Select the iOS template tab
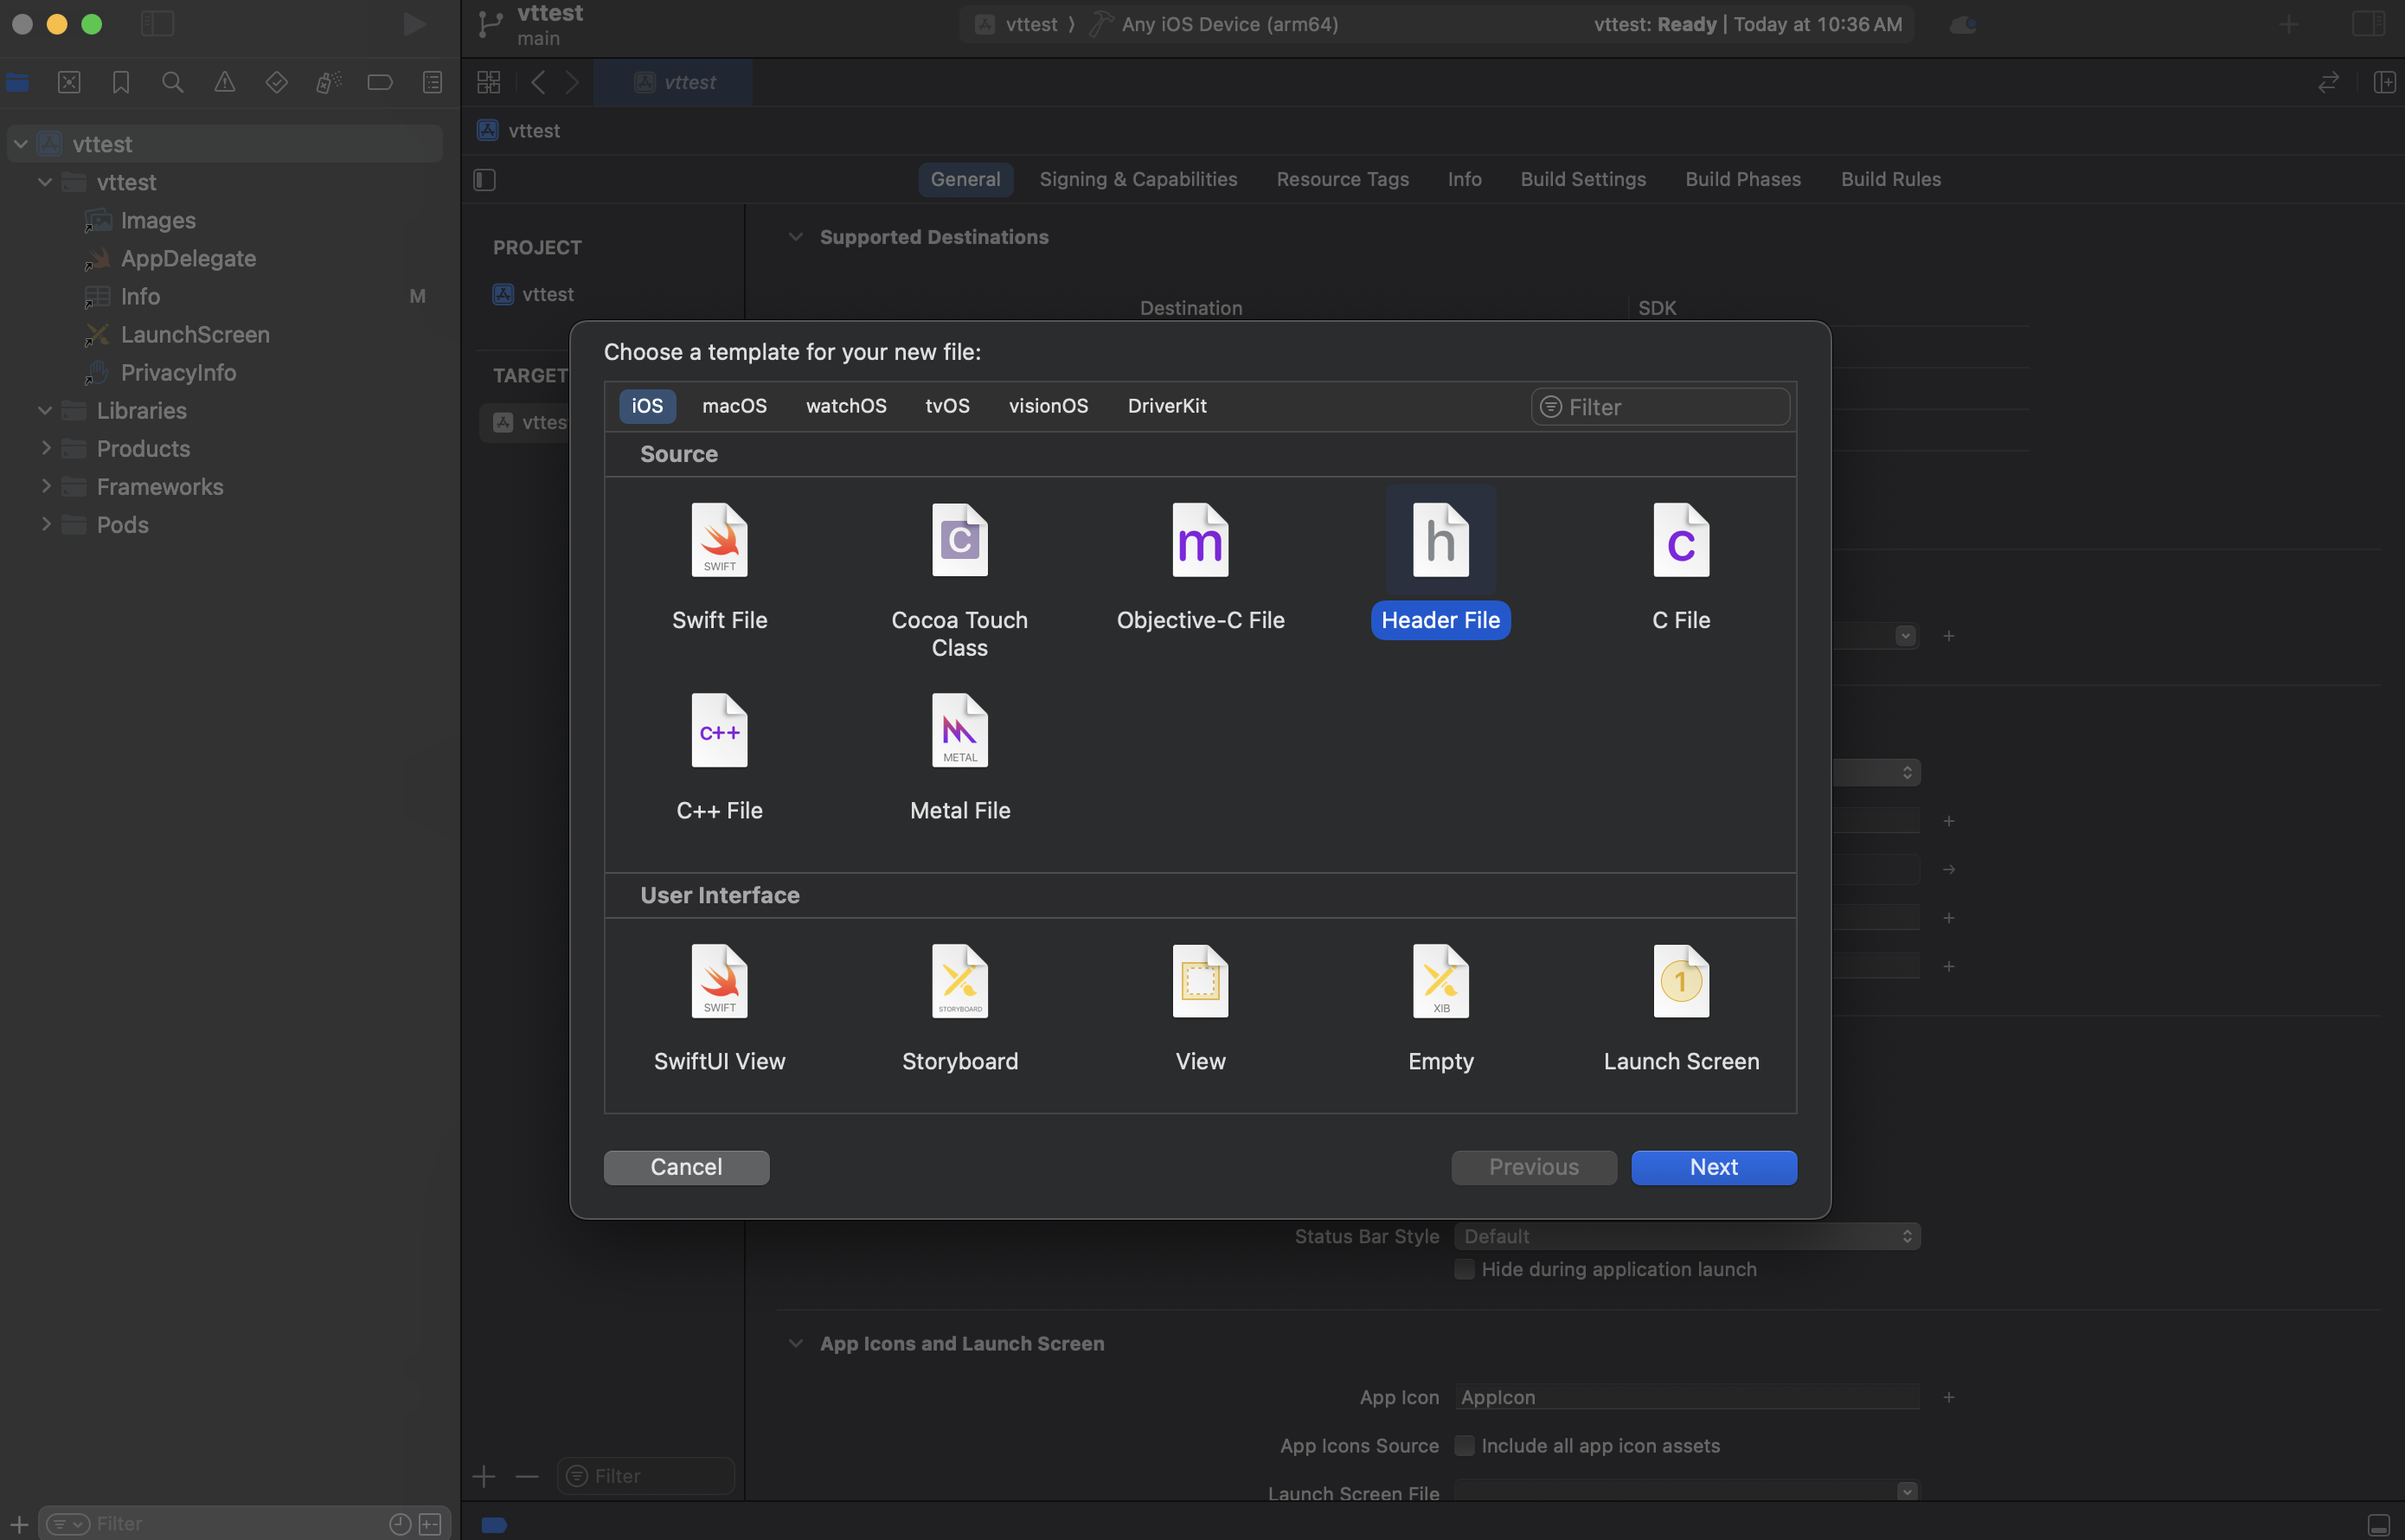 [647, 406]
